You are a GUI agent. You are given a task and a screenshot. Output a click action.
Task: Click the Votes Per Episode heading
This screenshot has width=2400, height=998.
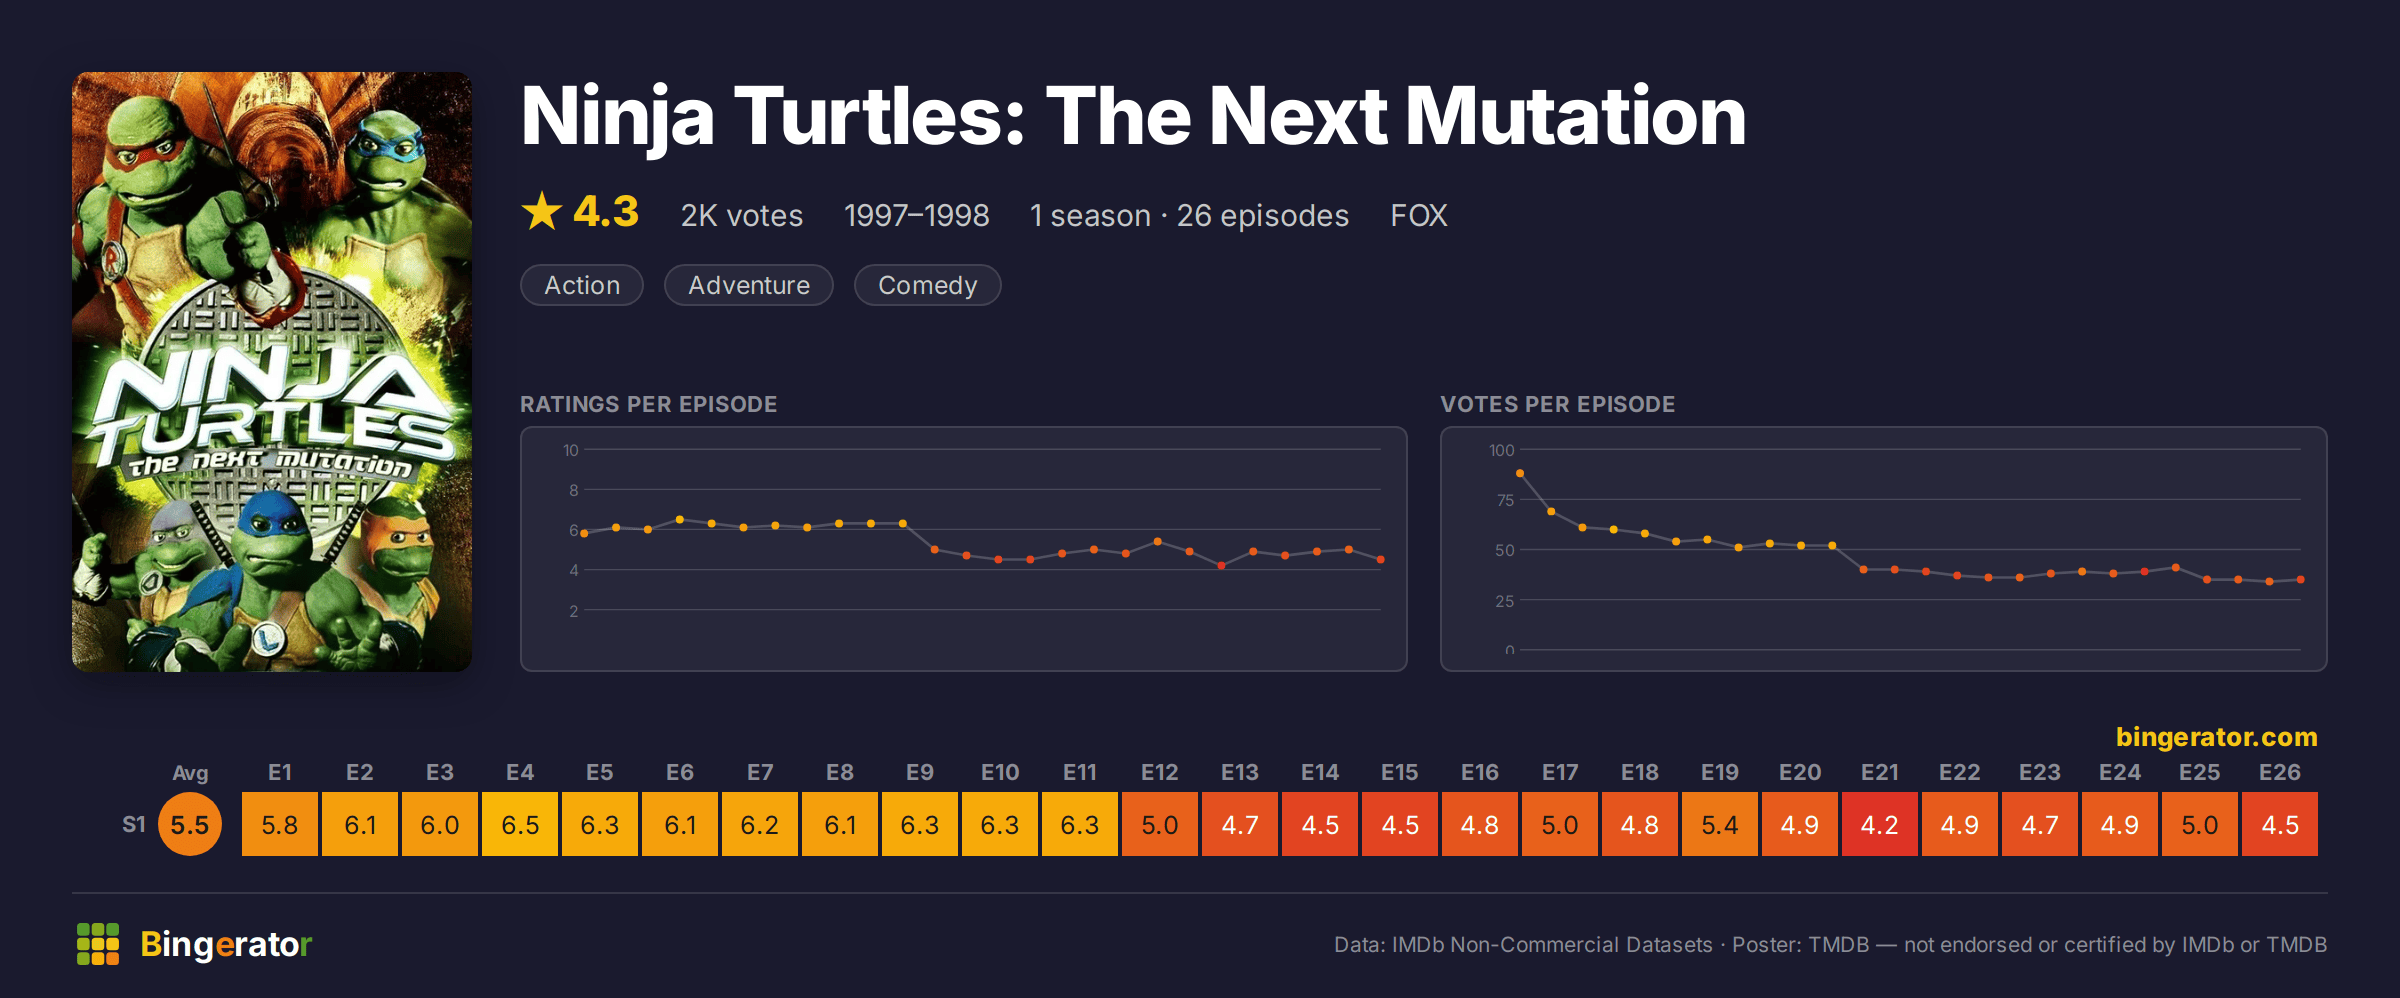click(1557, 404)
